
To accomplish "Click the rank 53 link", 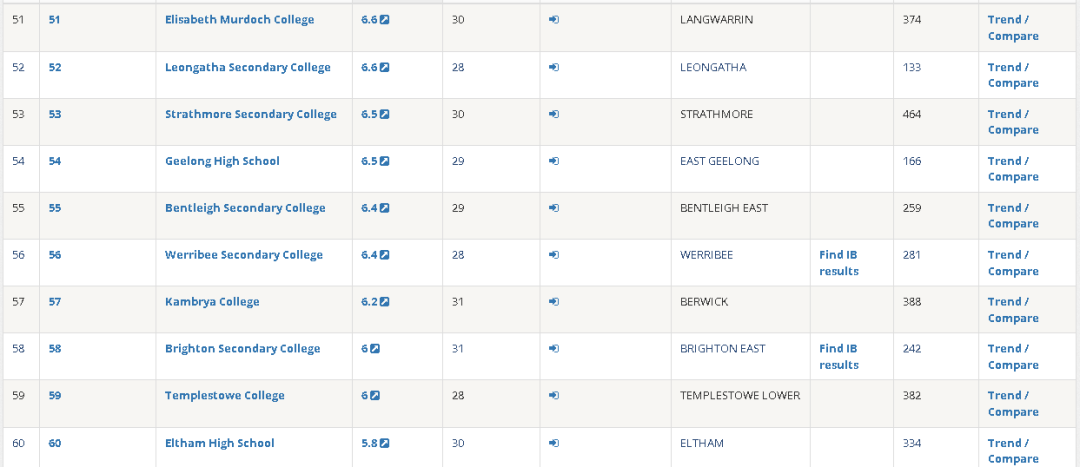I will coord(55,114).
